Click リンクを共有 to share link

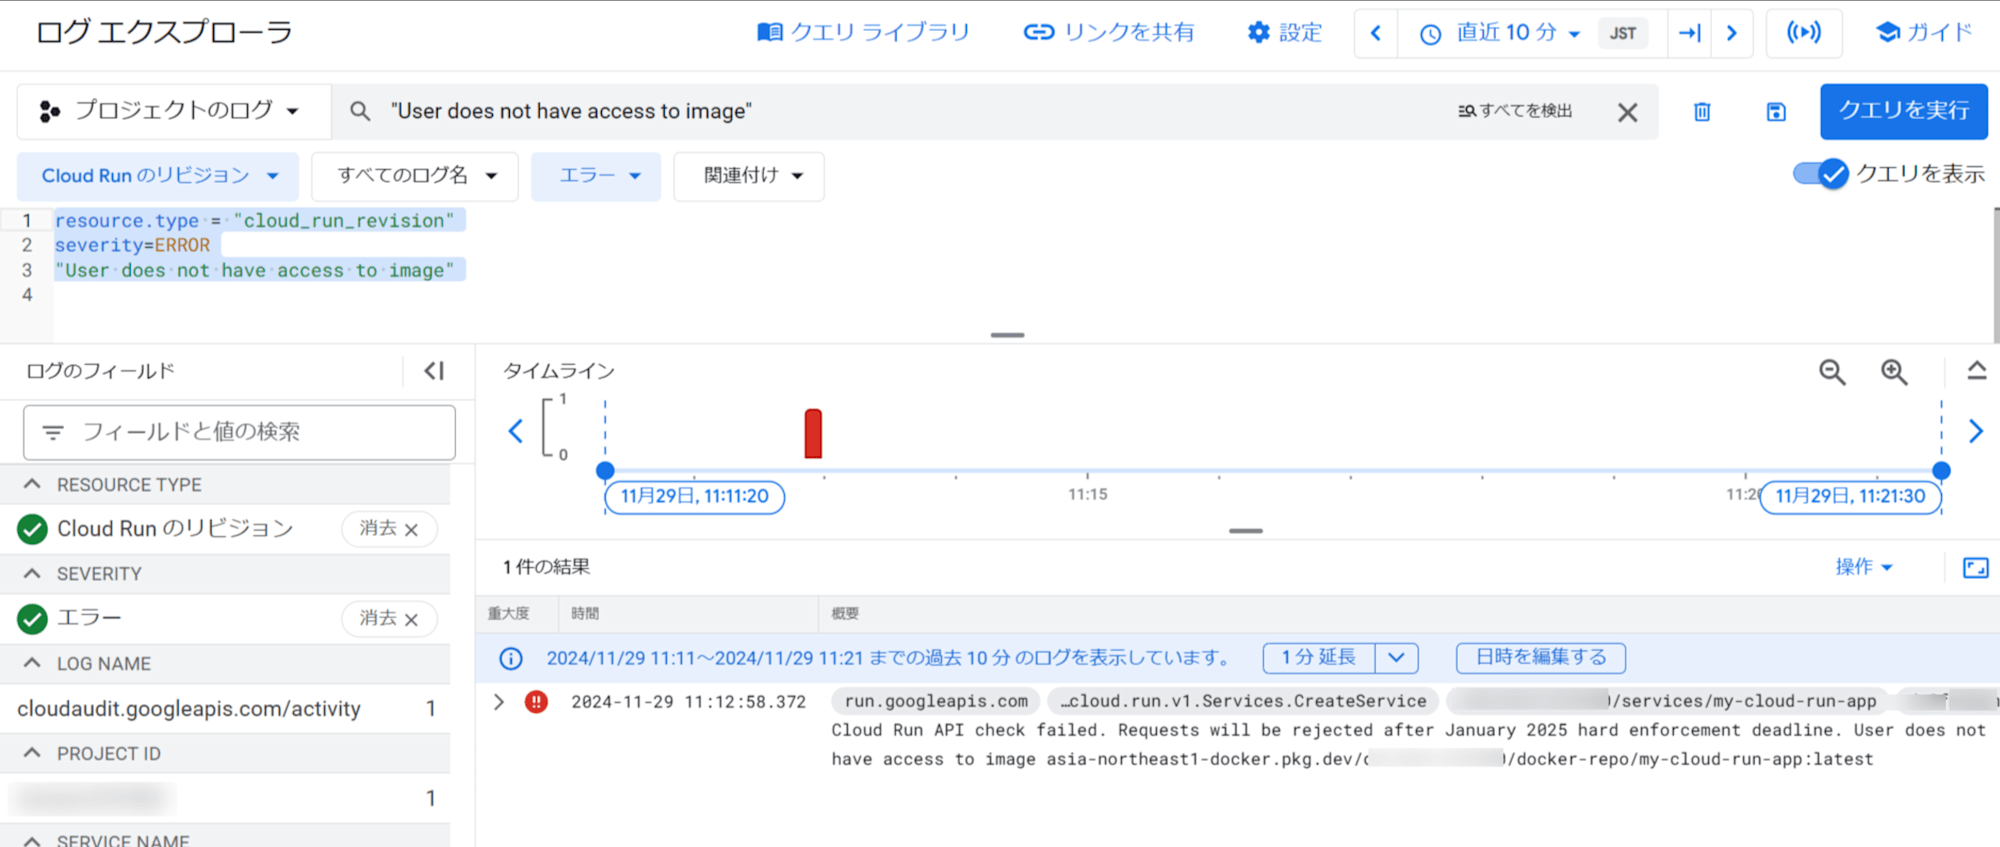(1108, 33)
